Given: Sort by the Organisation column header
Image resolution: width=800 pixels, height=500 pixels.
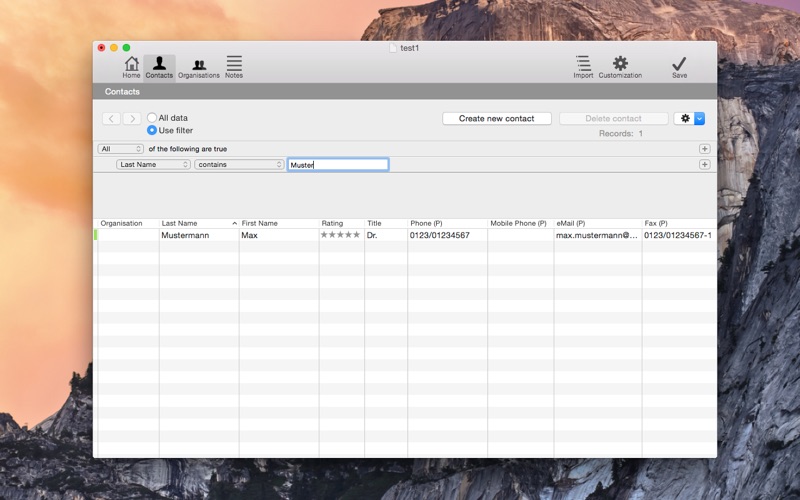Looking at the screenshot, I should pos(128,223).
